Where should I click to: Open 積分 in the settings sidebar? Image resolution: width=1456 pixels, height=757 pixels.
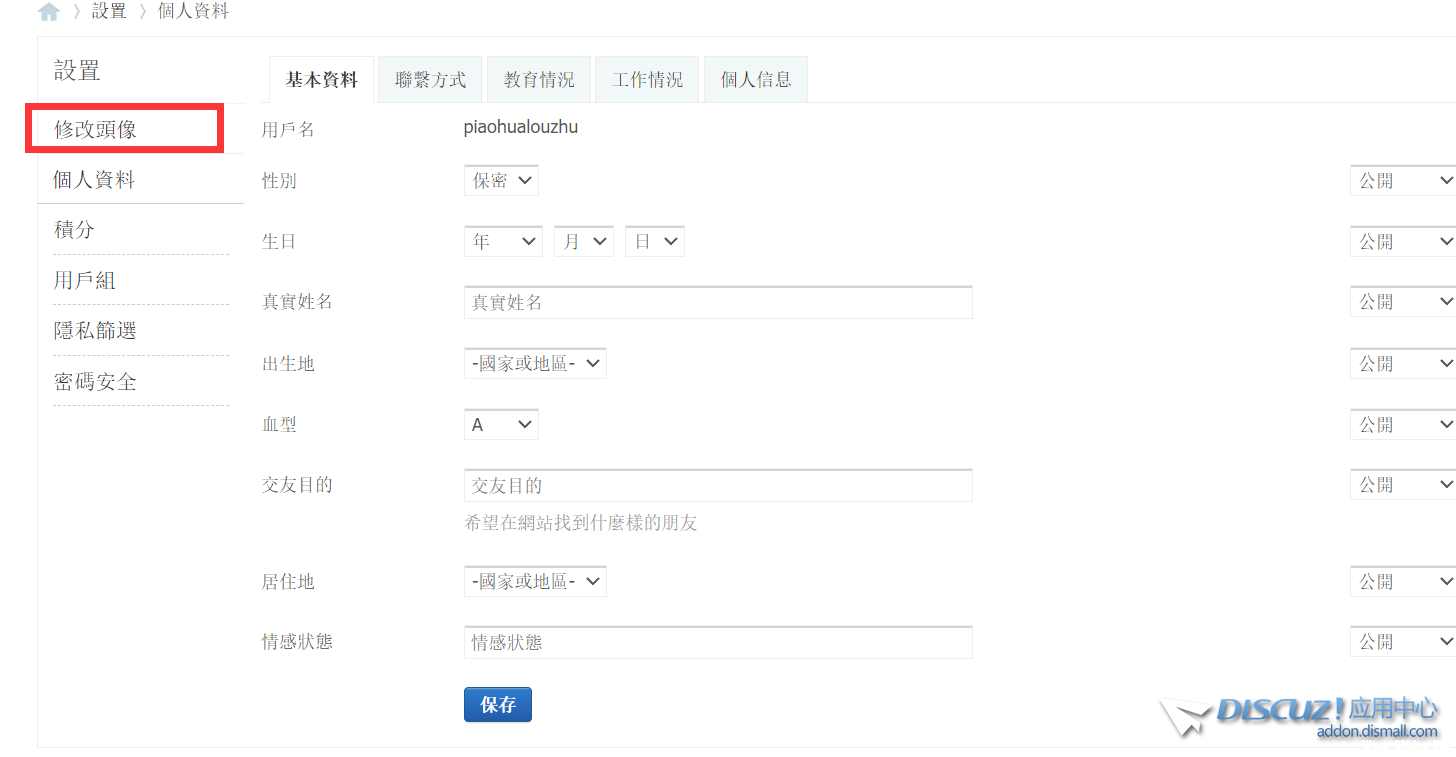(75, 230)
